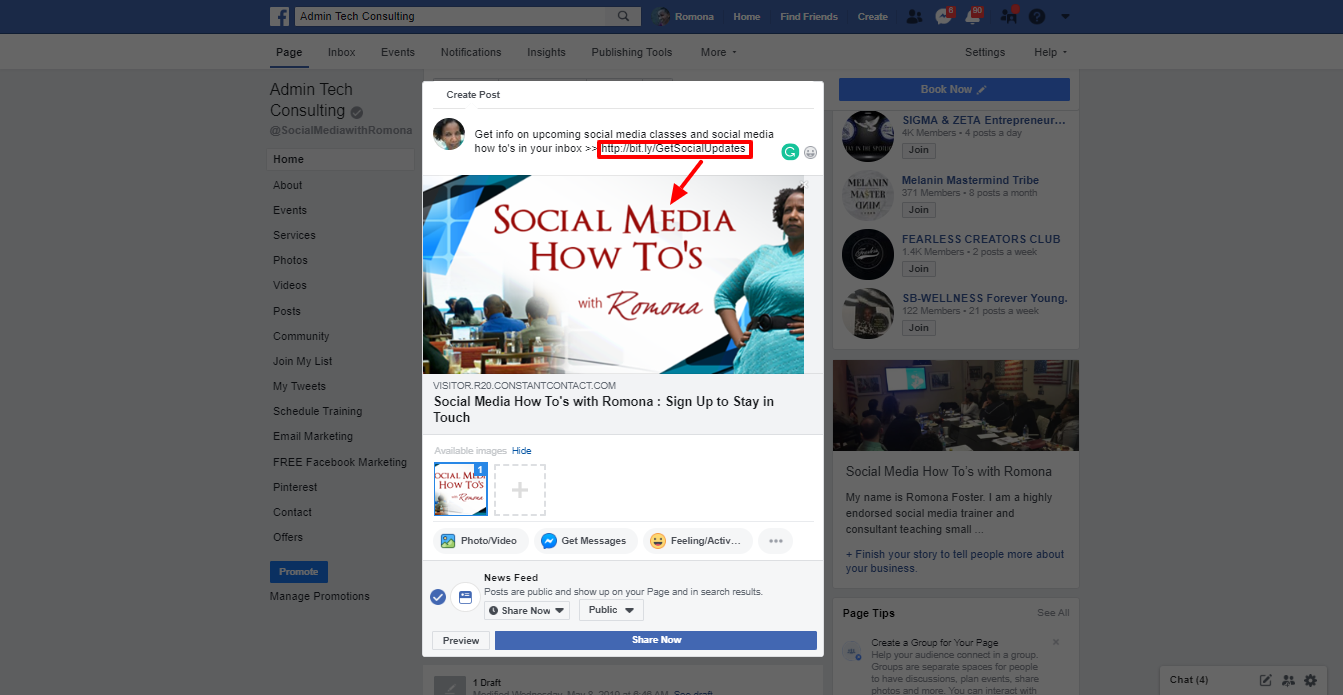The width and height of the screenshot is (1343, 695).
Task: Click the Social Media How To's preview image
Action: point(613,275)
